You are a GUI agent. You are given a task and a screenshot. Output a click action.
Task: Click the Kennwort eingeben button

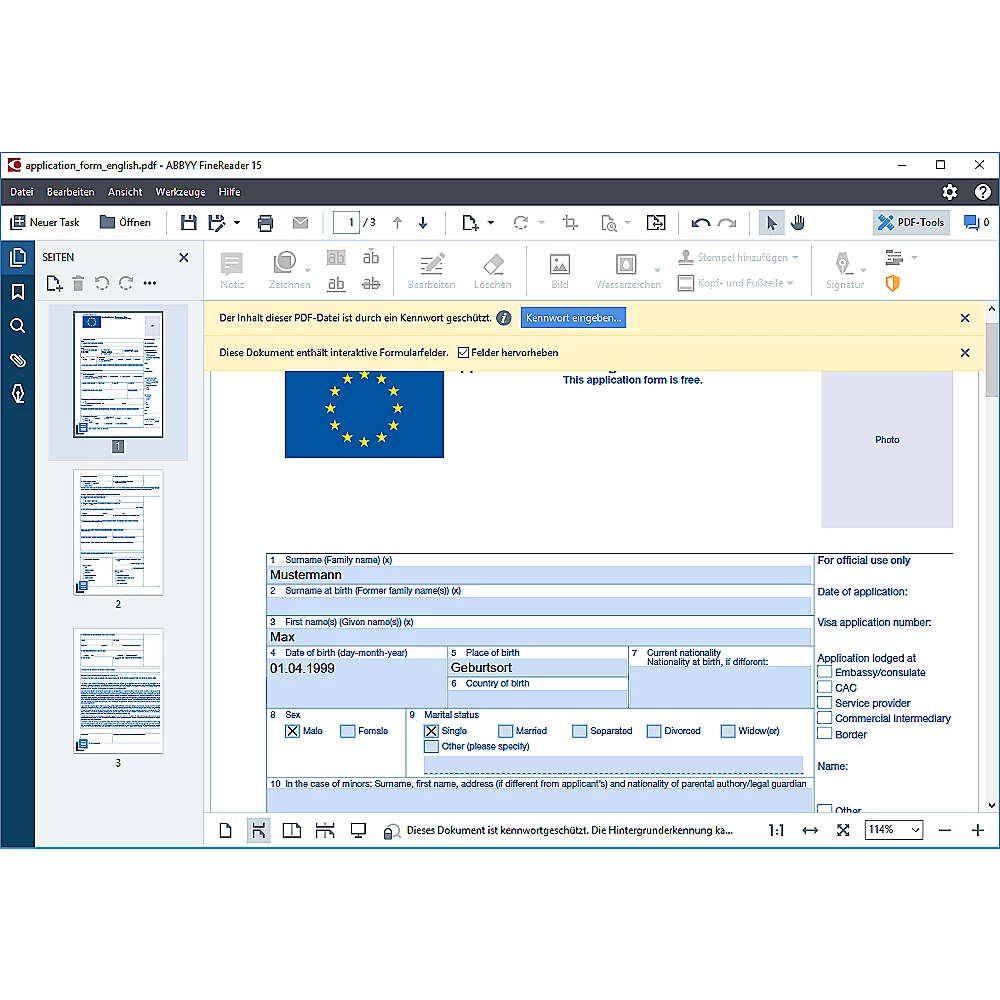tap(573, 318)
